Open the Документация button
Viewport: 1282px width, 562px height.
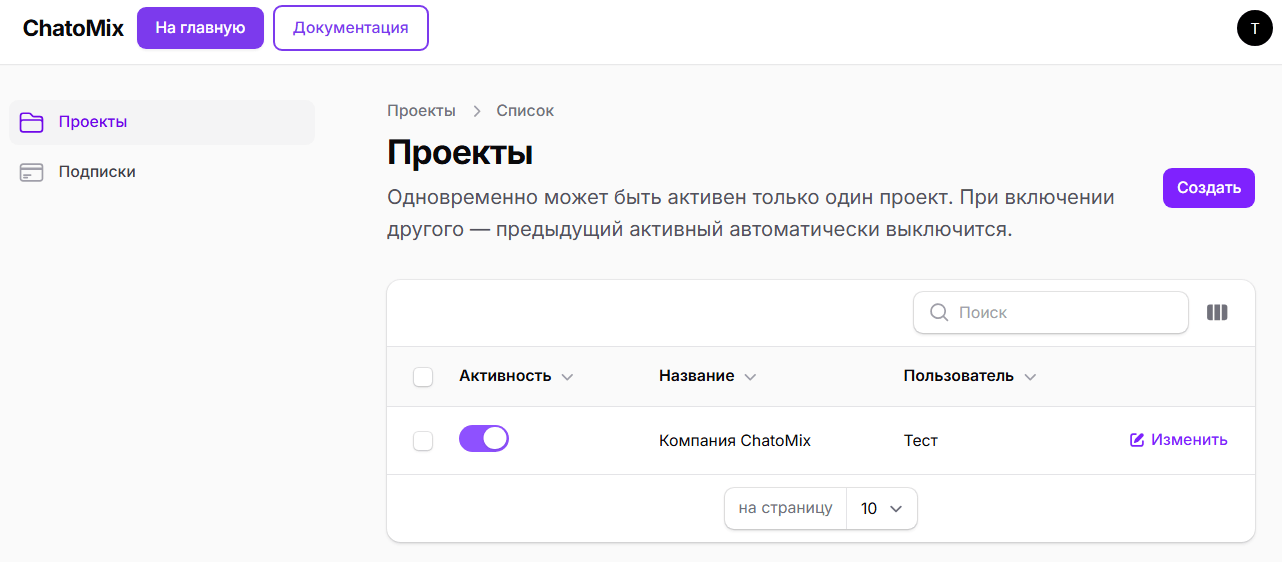[351, 28]
